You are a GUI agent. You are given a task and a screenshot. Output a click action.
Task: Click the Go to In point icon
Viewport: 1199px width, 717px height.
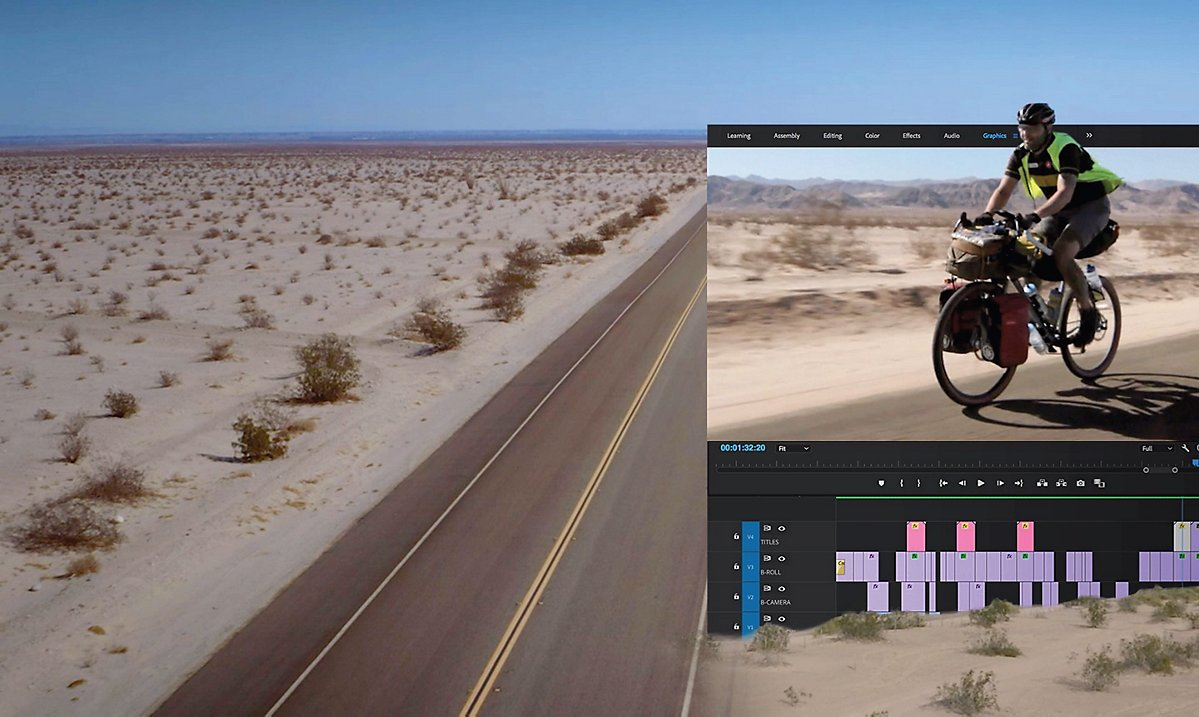(x=942, y=483)
